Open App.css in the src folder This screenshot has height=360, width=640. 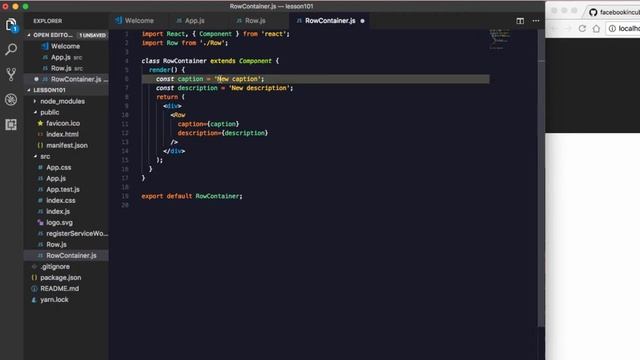click(x=58, y=167)
